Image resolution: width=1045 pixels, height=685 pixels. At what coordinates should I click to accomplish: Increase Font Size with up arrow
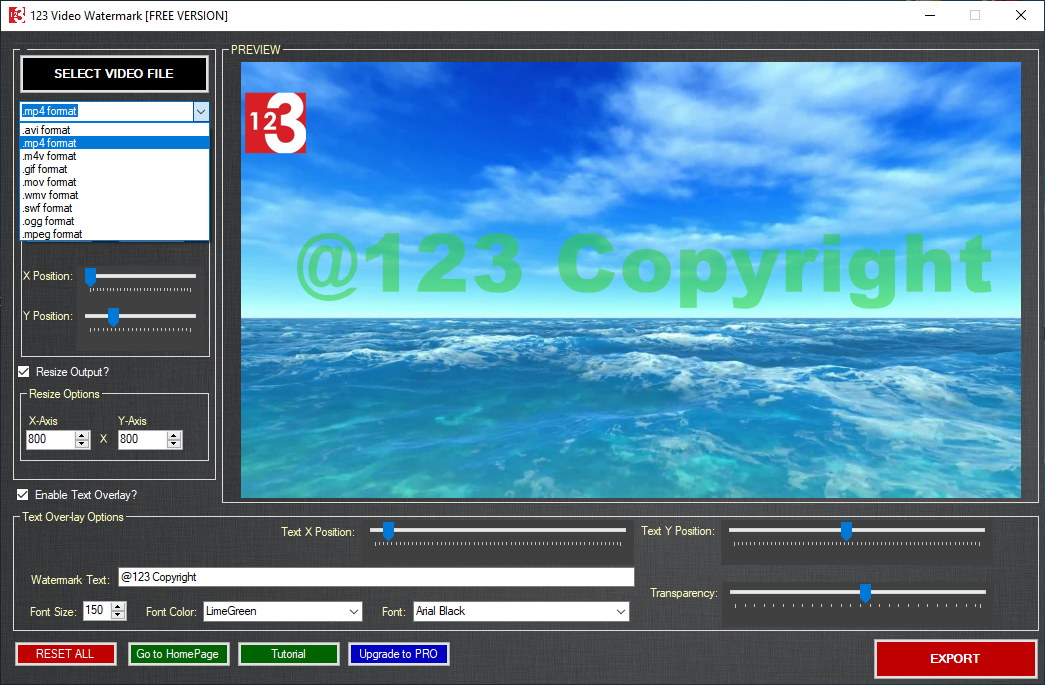coord(118,606)
